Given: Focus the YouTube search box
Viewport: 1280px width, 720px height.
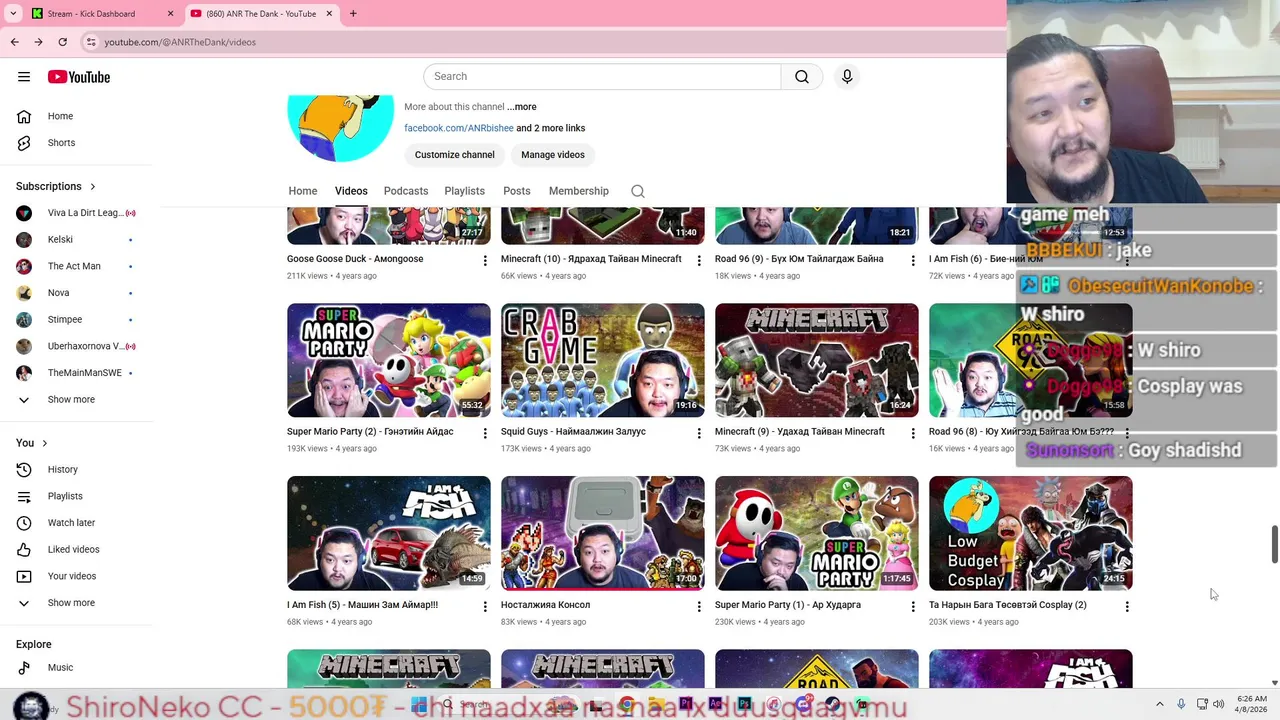Looking at the screenshot, I should (602, 77).
